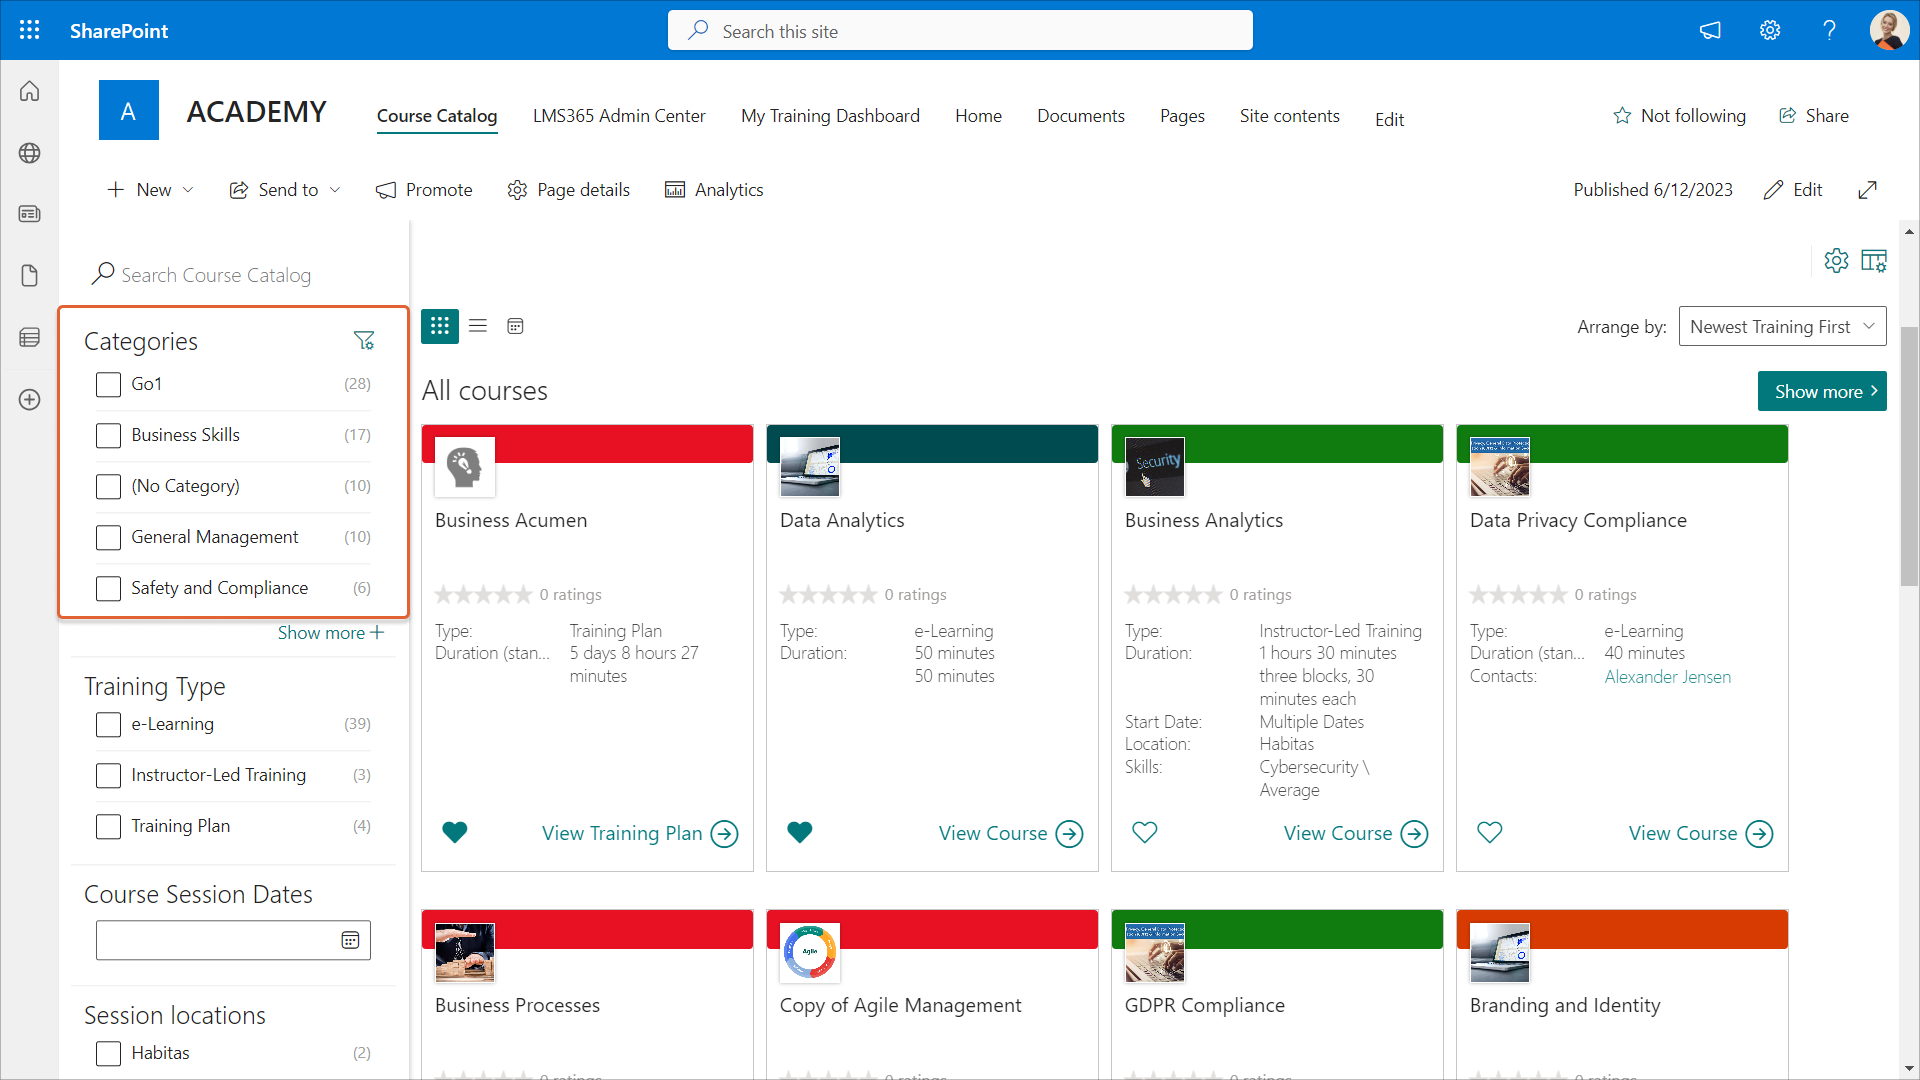The image size is (1920, 1080).
Task: Click the Categories filter funnel icon
Action: (364, 341)
